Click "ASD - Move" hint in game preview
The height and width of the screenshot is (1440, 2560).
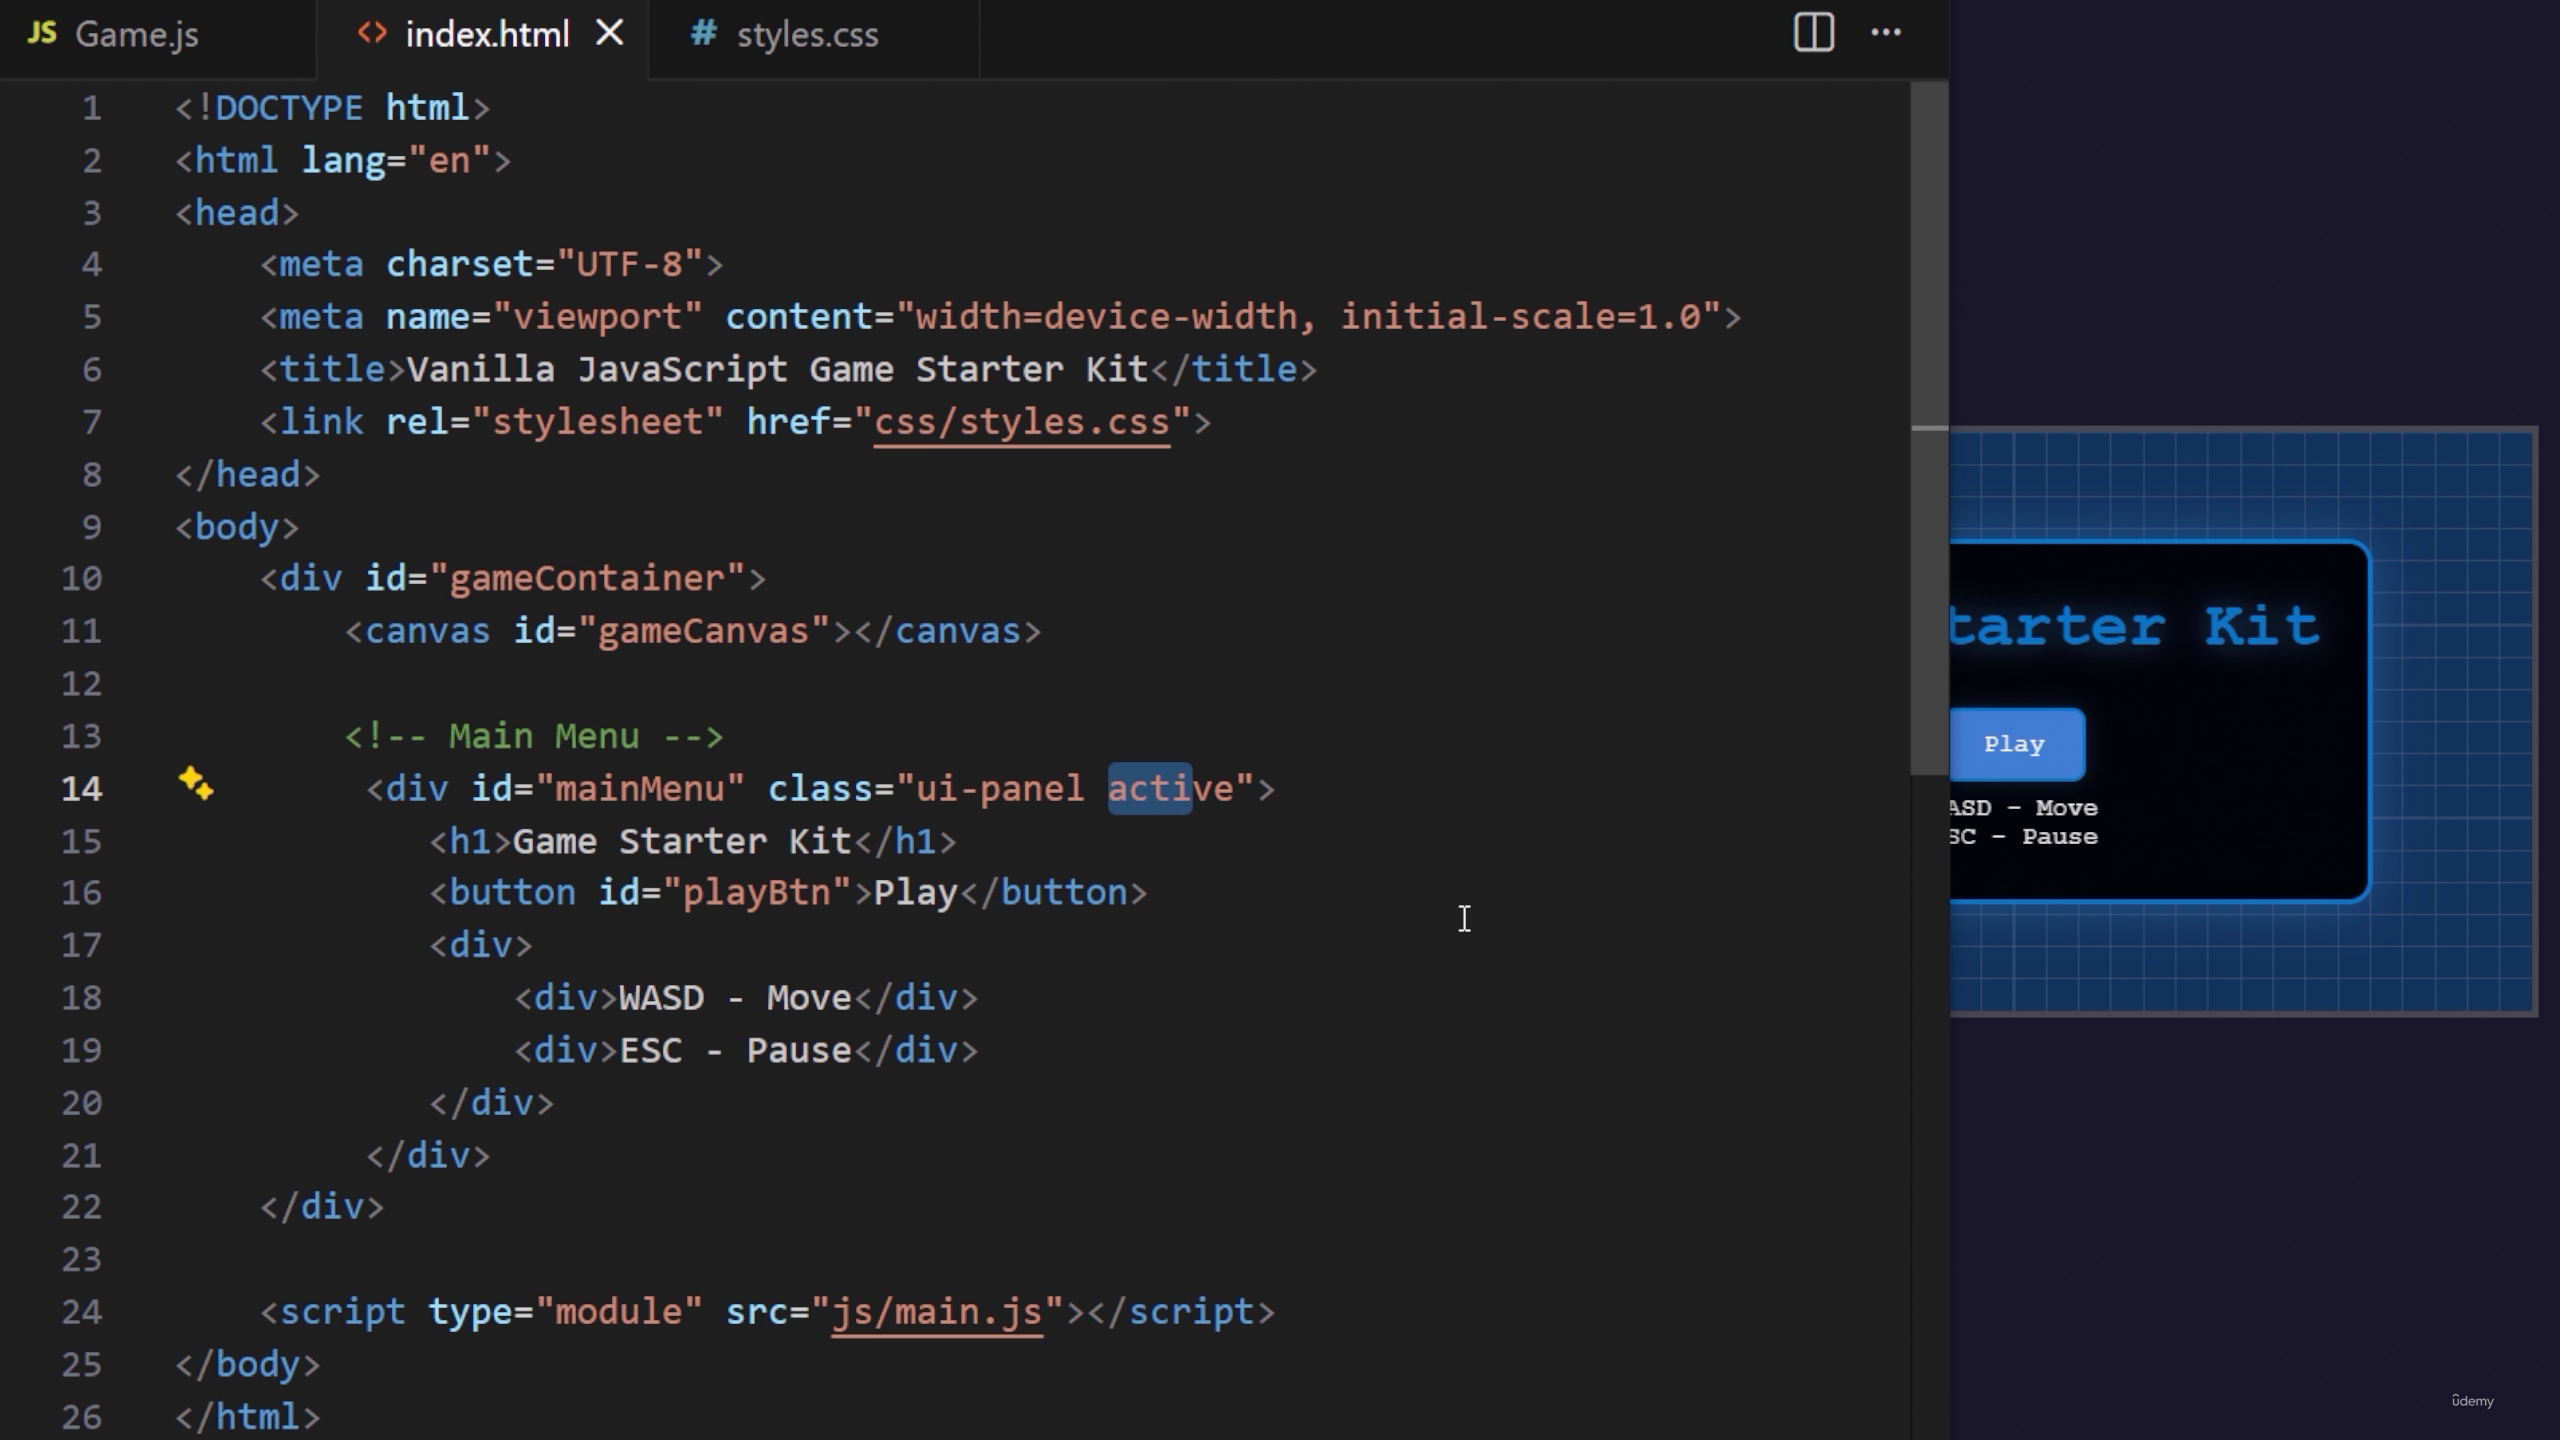(x=2024, y=808)
